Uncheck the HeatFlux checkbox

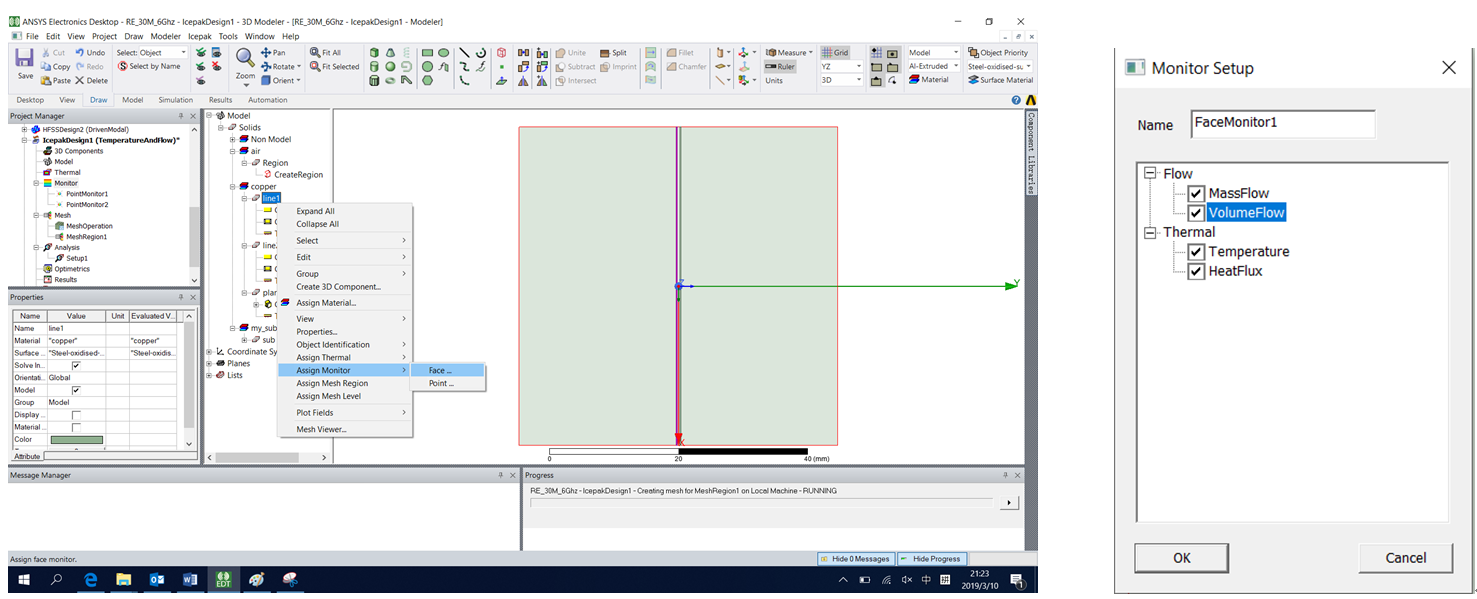tap(1195, 271)
